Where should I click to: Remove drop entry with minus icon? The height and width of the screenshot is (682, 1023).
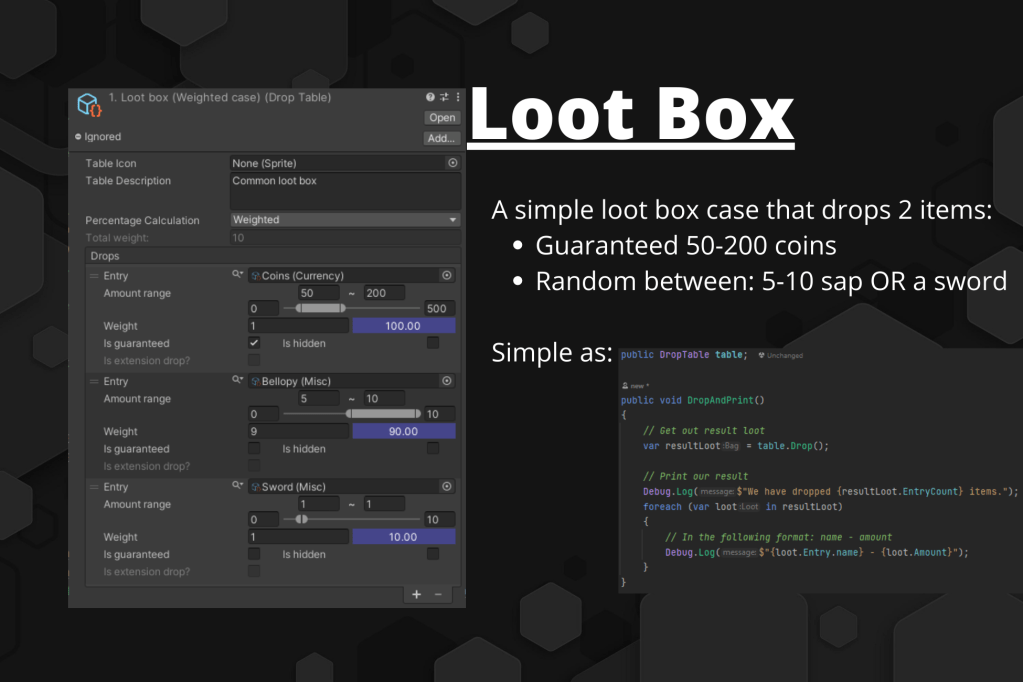click(438, 594)
